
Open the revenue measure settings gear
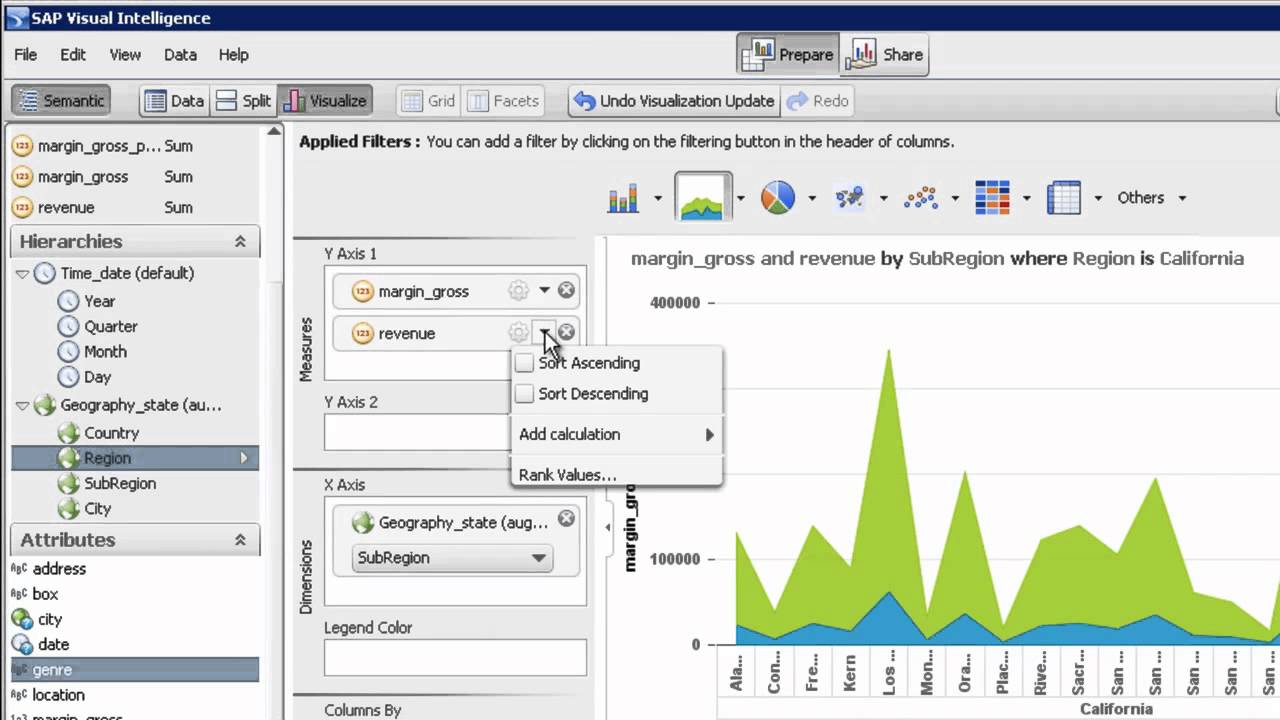pos(518,333)
